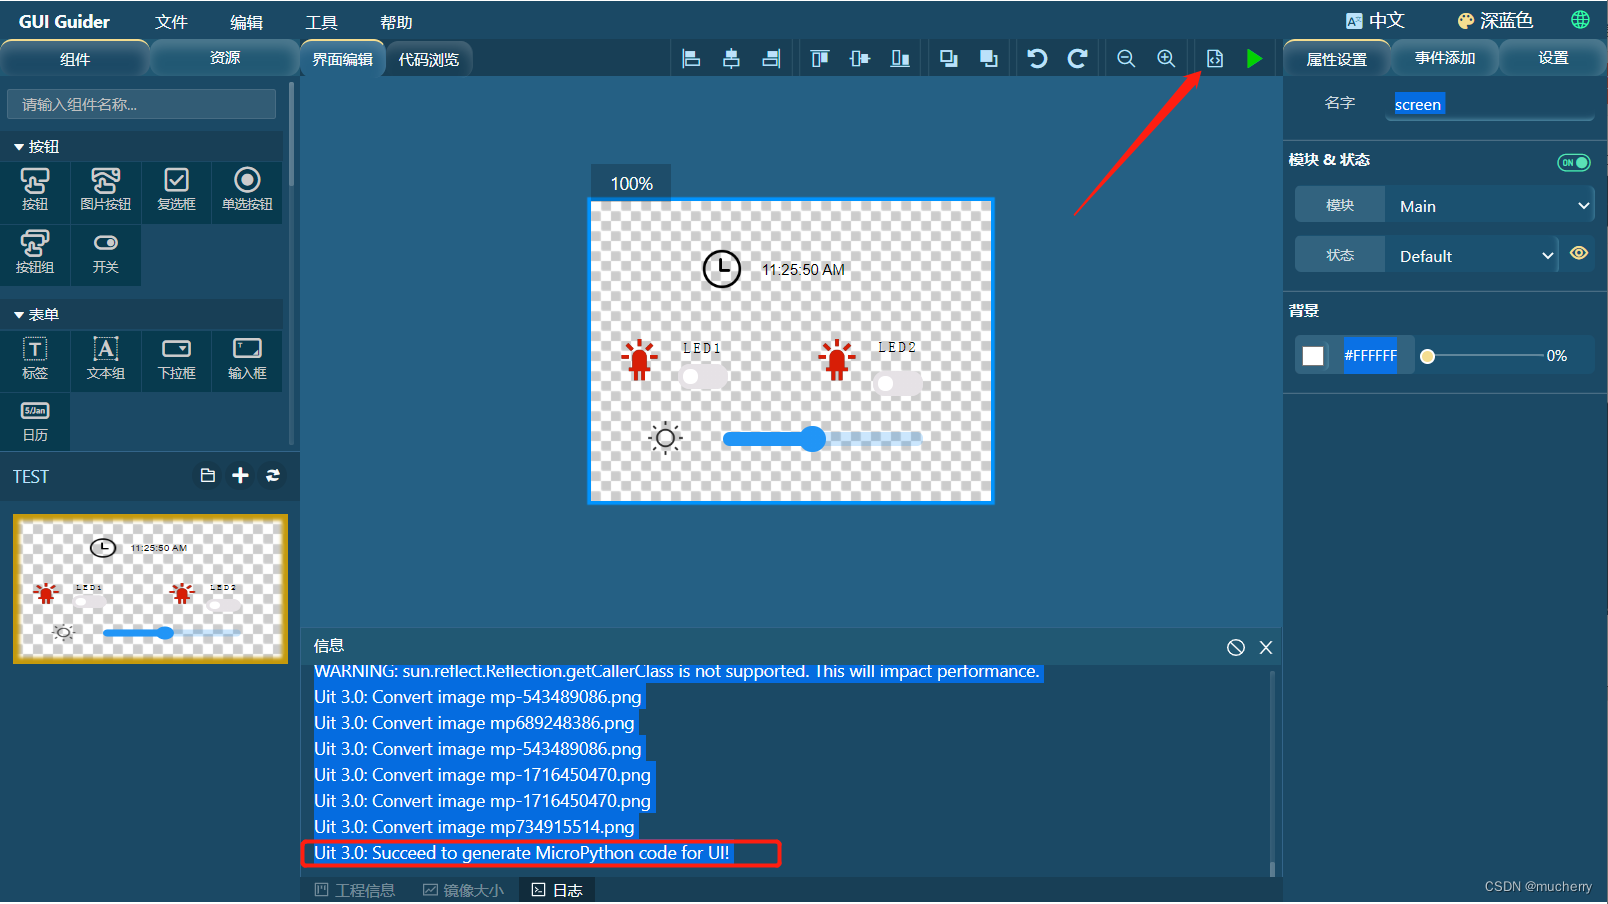The width and height of the screenshot is (1608, 904).
Task: Switch to the 资源 tab
Action: click(224, 58)
